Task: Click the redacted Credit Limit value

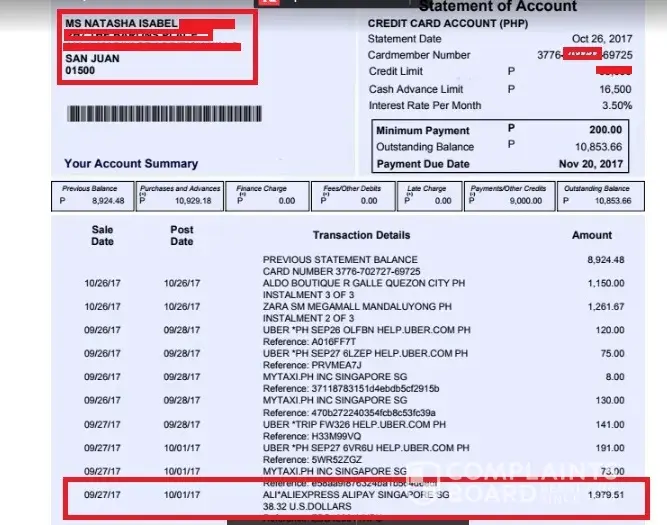Action: pyautogui.click(x=614, y=71)
